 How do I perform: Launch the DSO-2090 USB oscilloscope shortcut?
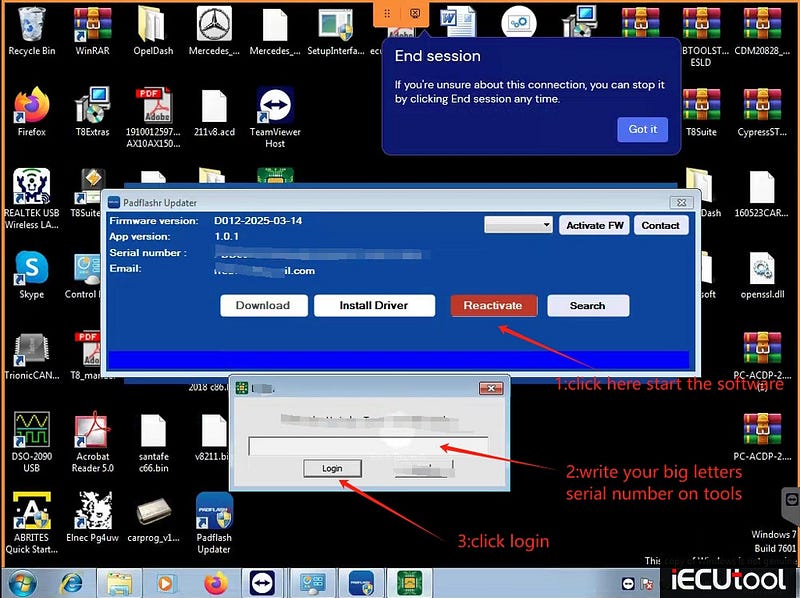click(x=31, y=442)
